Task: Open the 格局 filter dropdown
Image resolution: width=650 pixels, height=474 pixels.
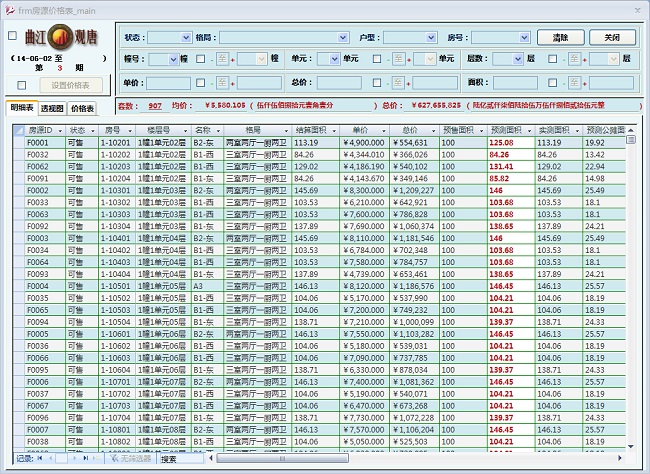Action: [x=343, y=38]
